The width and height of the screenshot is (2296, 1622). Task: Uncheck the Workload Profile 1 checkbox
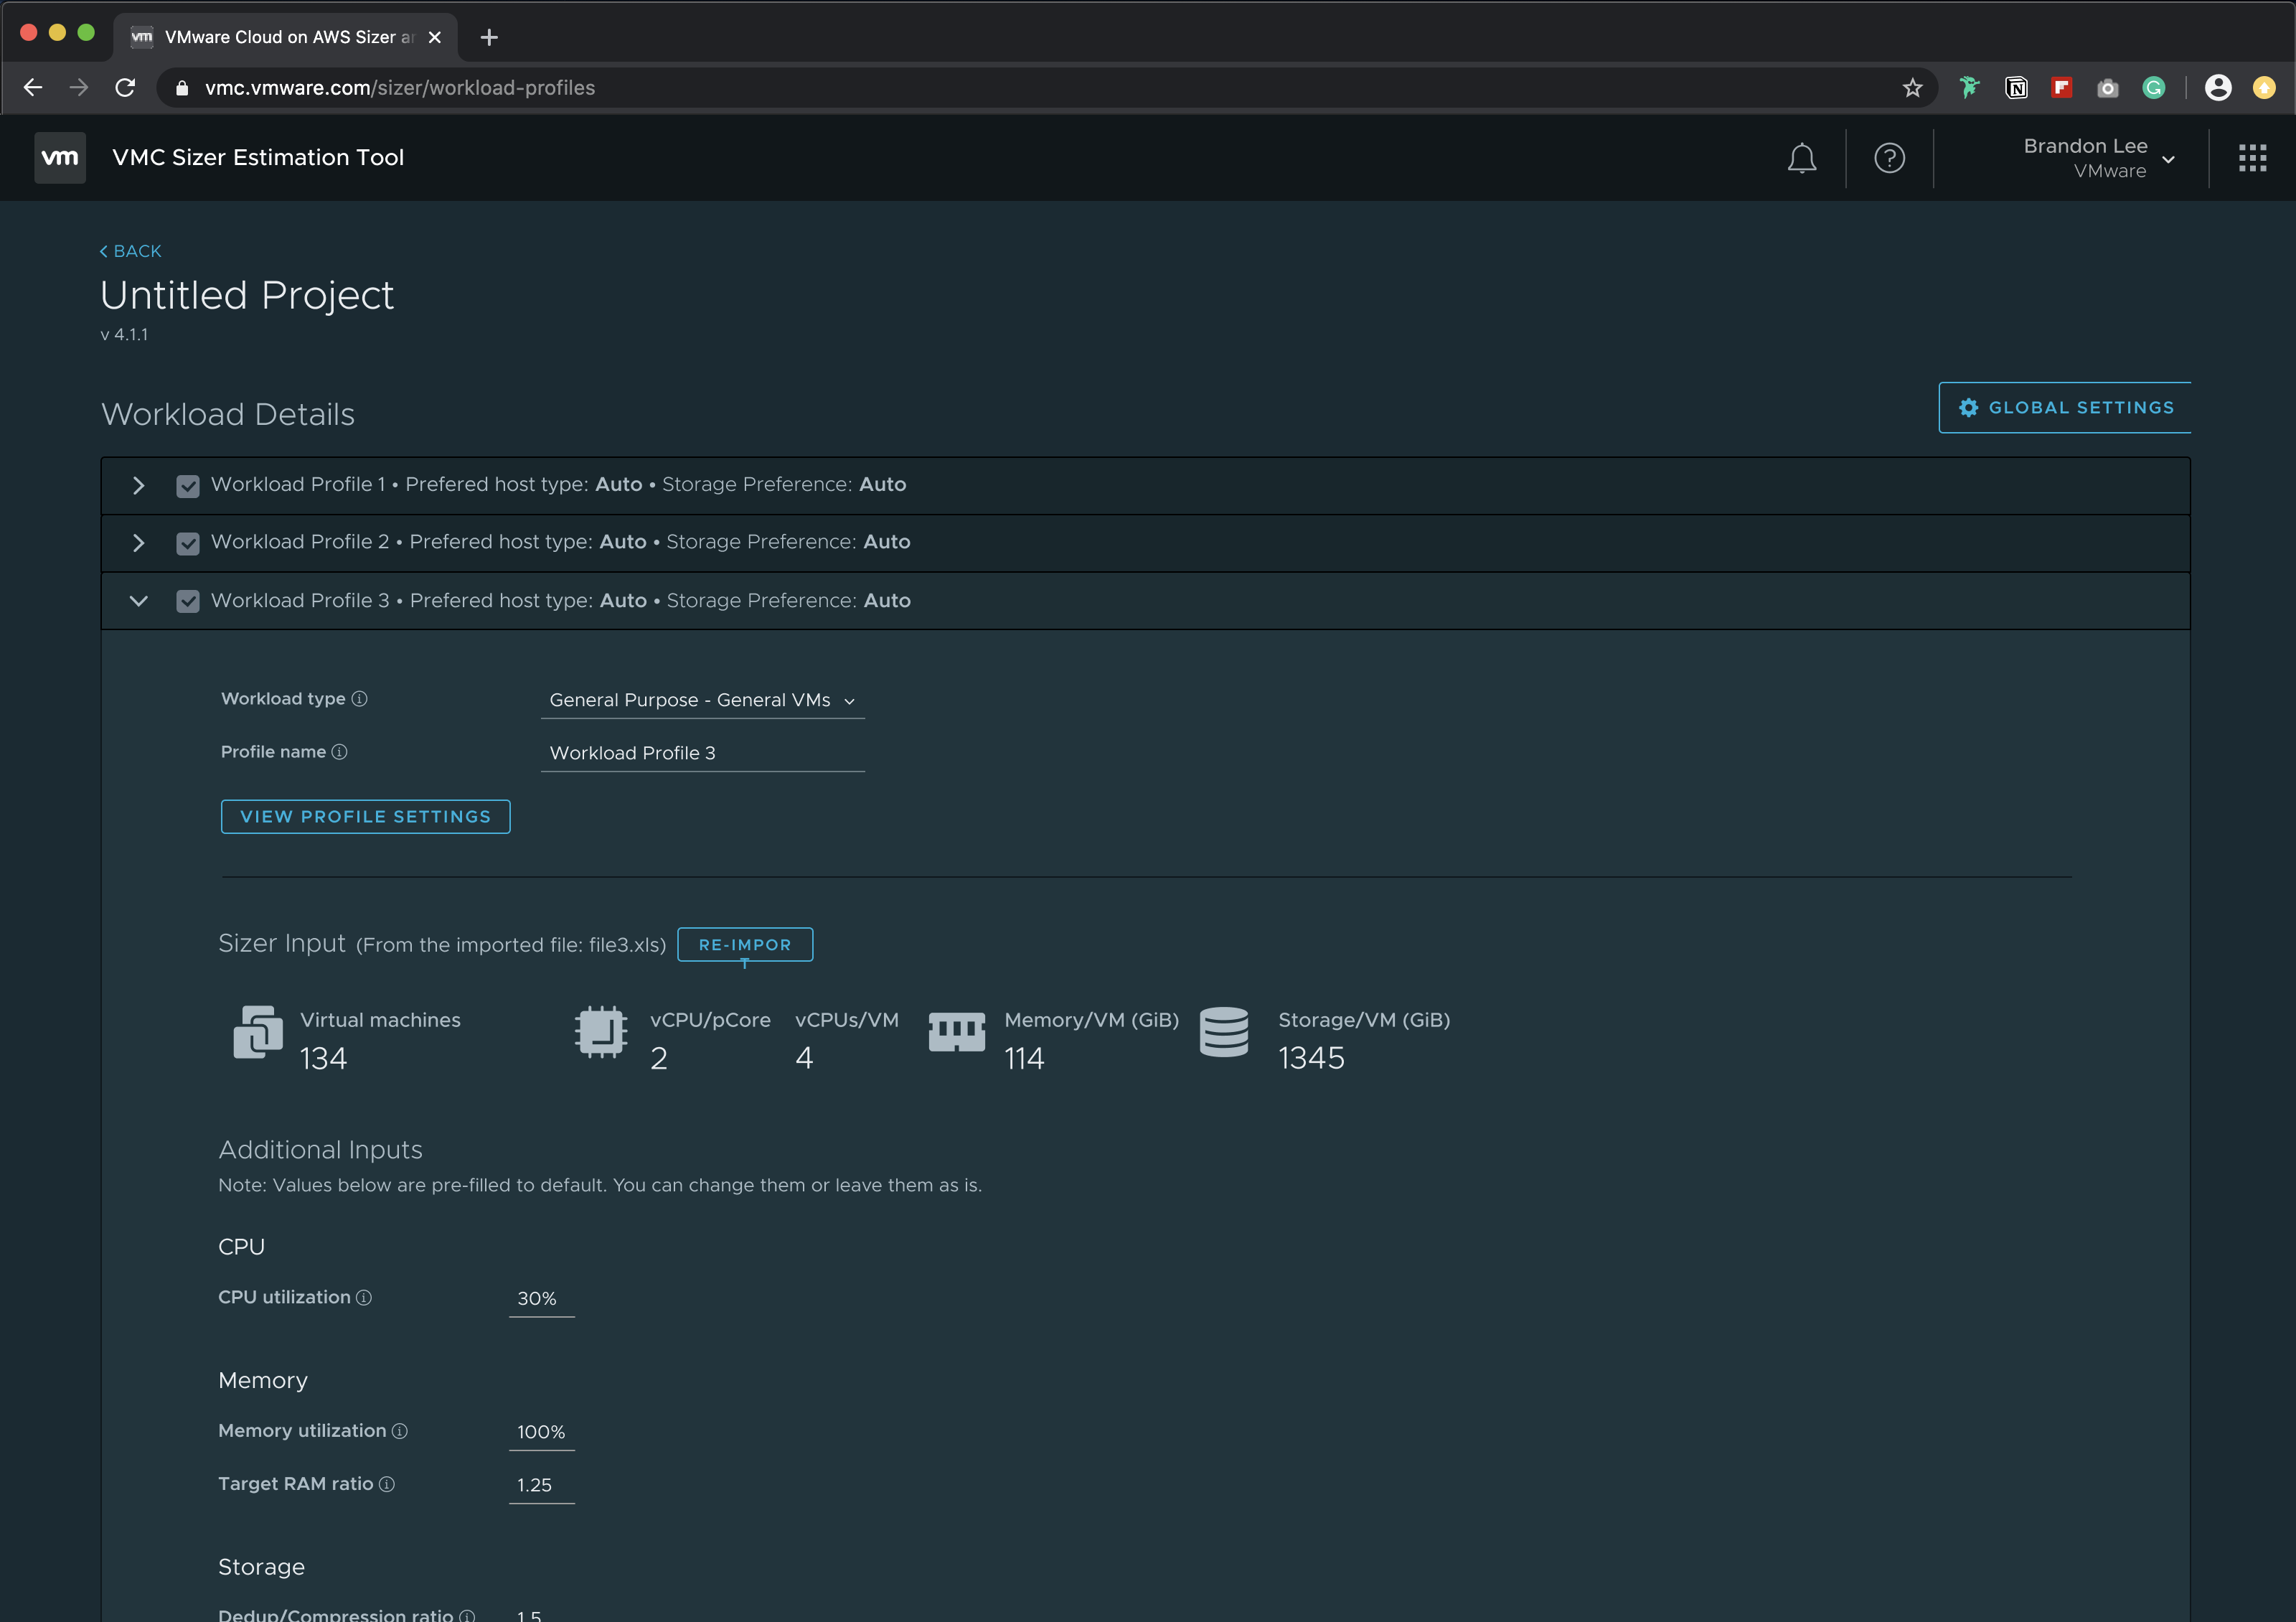click(188, 486)
